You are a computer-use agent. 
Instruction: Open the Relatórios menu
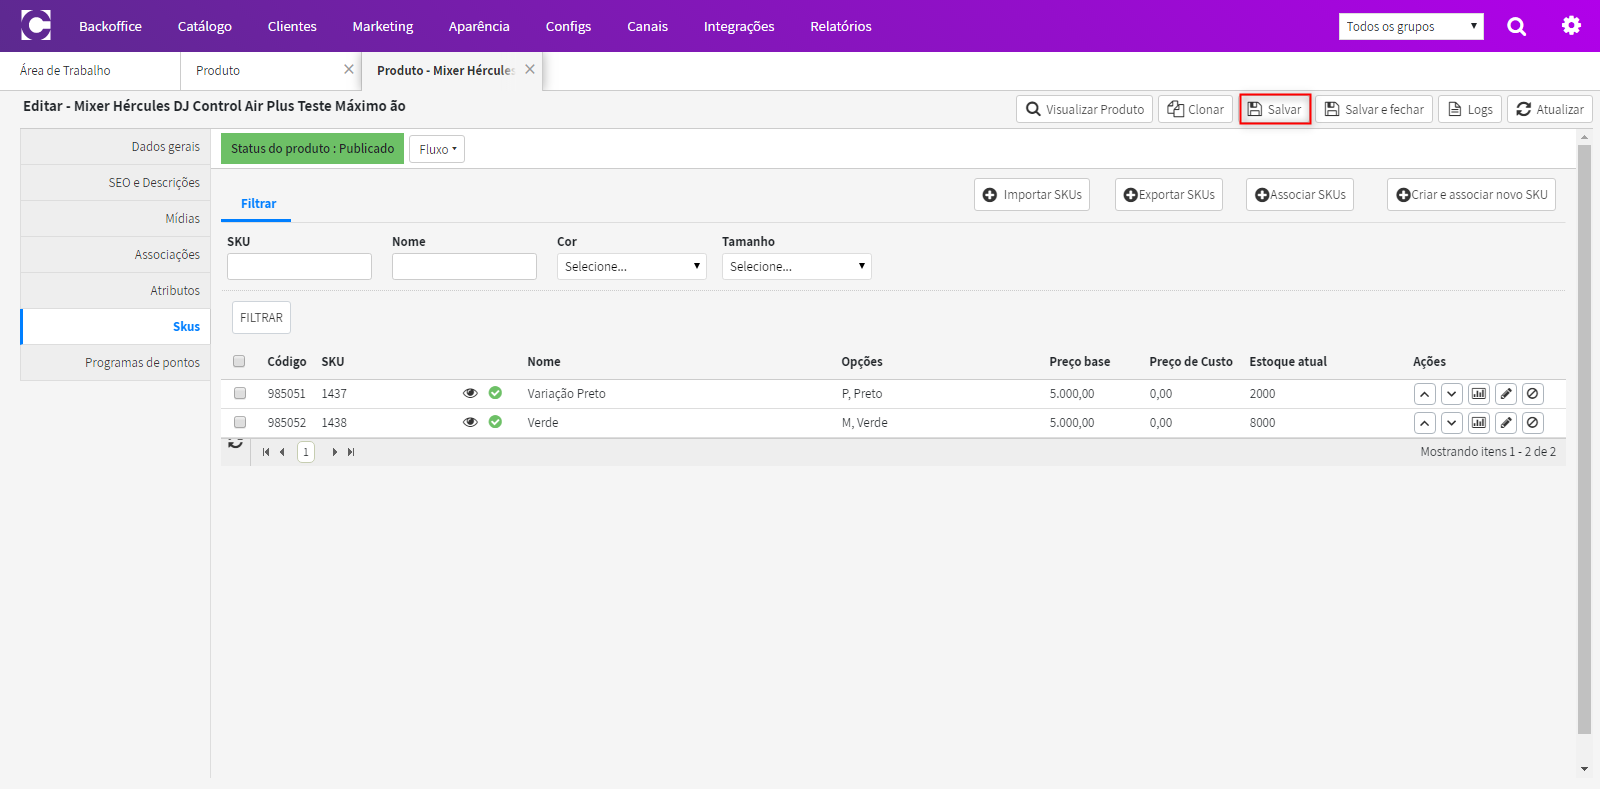(x=841, y=26)
